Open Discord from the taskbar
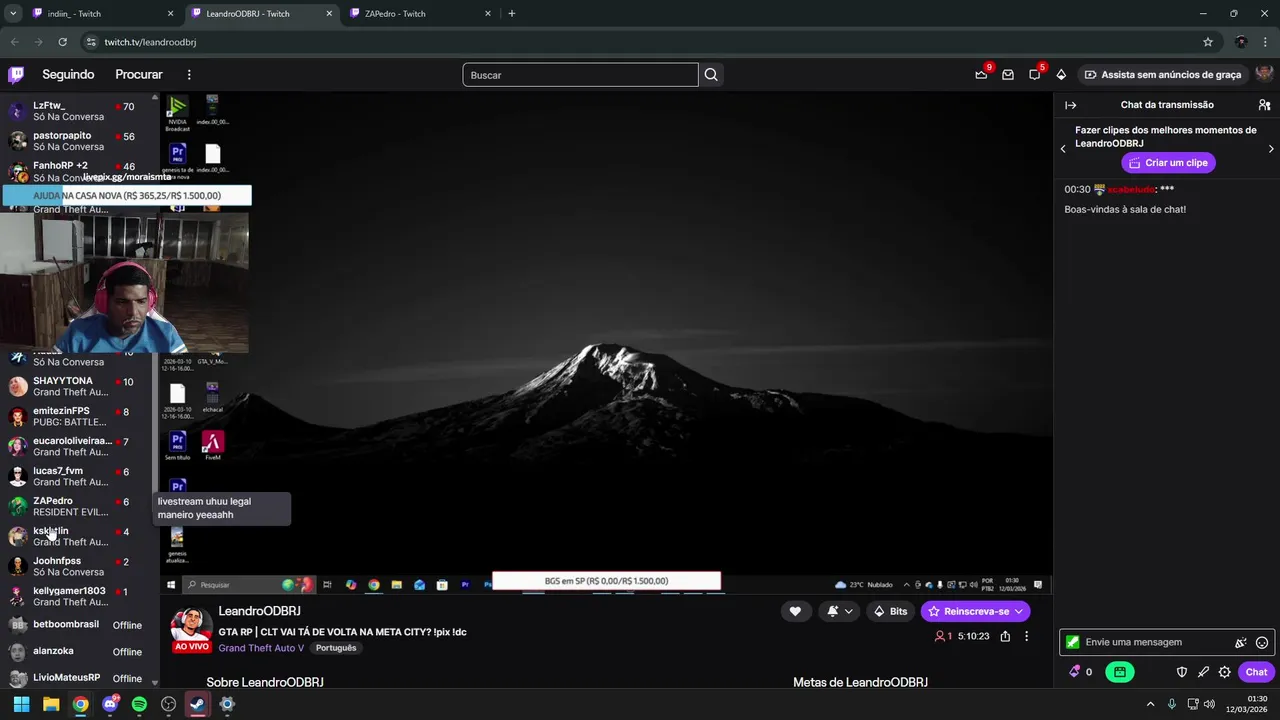Viewport: 1280px width, 720px height. (110, 704)
